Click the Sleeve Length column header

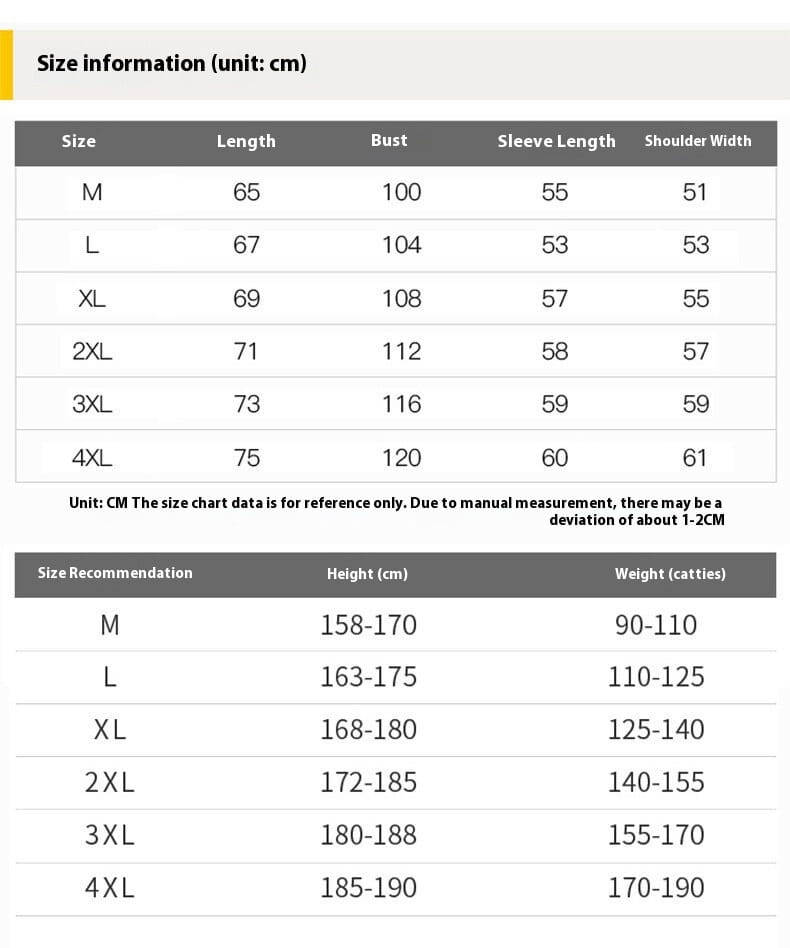coord(556,141)
